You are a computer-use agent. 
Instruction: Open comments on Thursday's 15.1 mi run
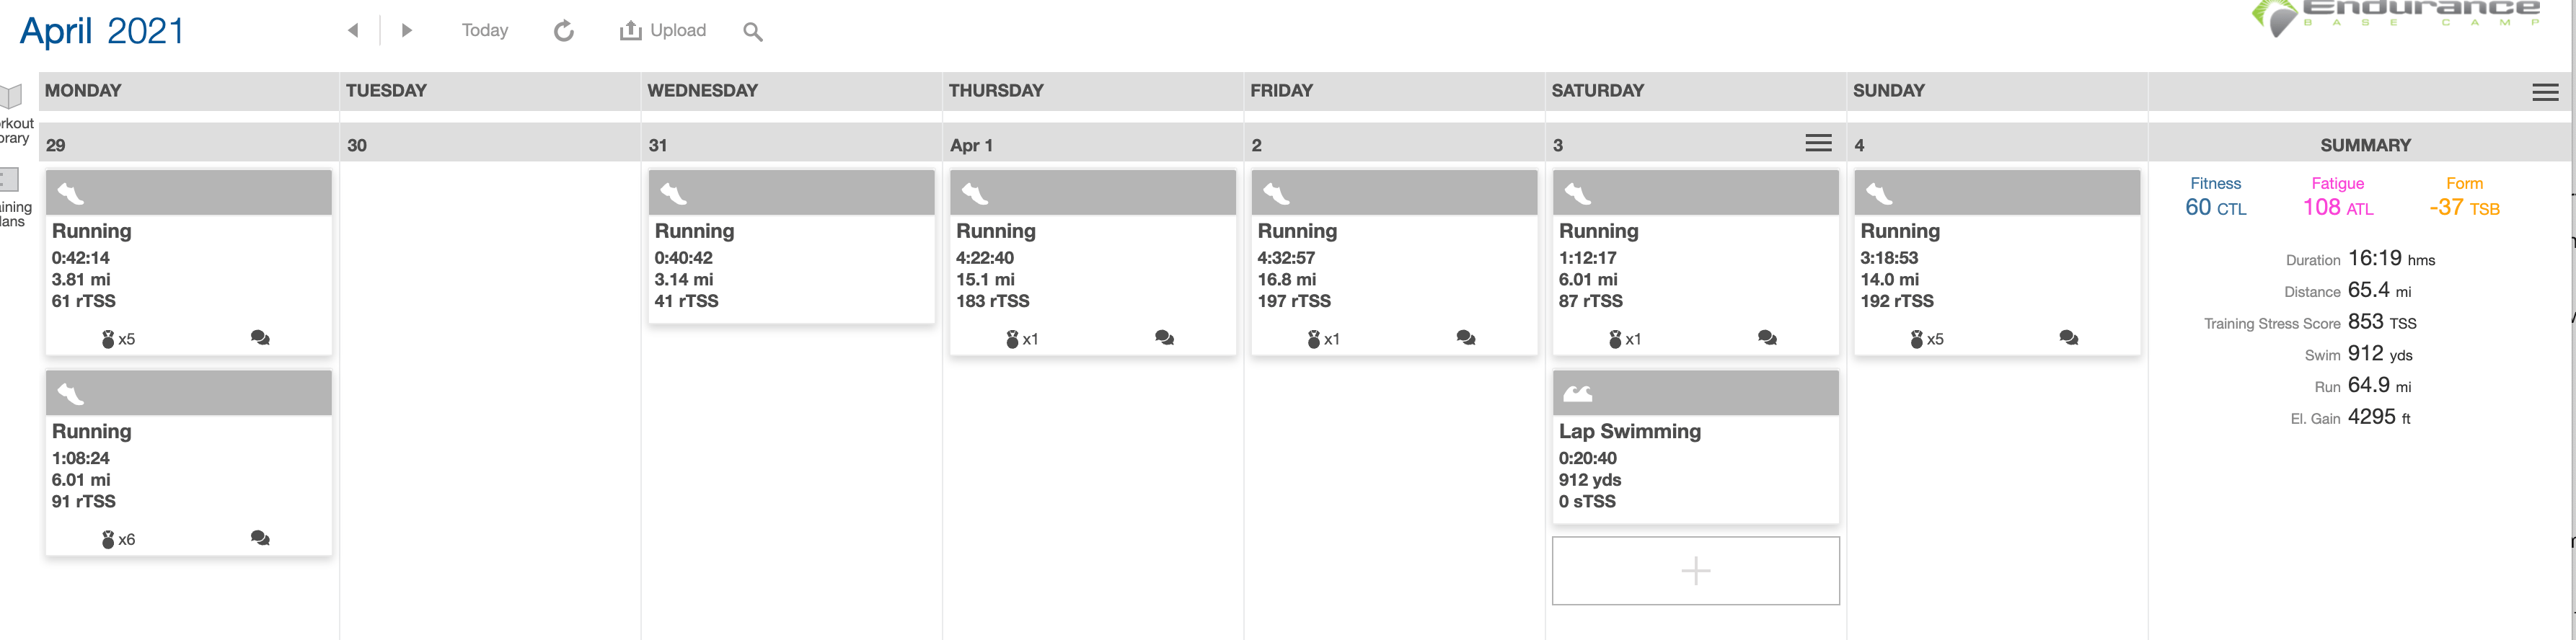click(x=1164, y=338)
